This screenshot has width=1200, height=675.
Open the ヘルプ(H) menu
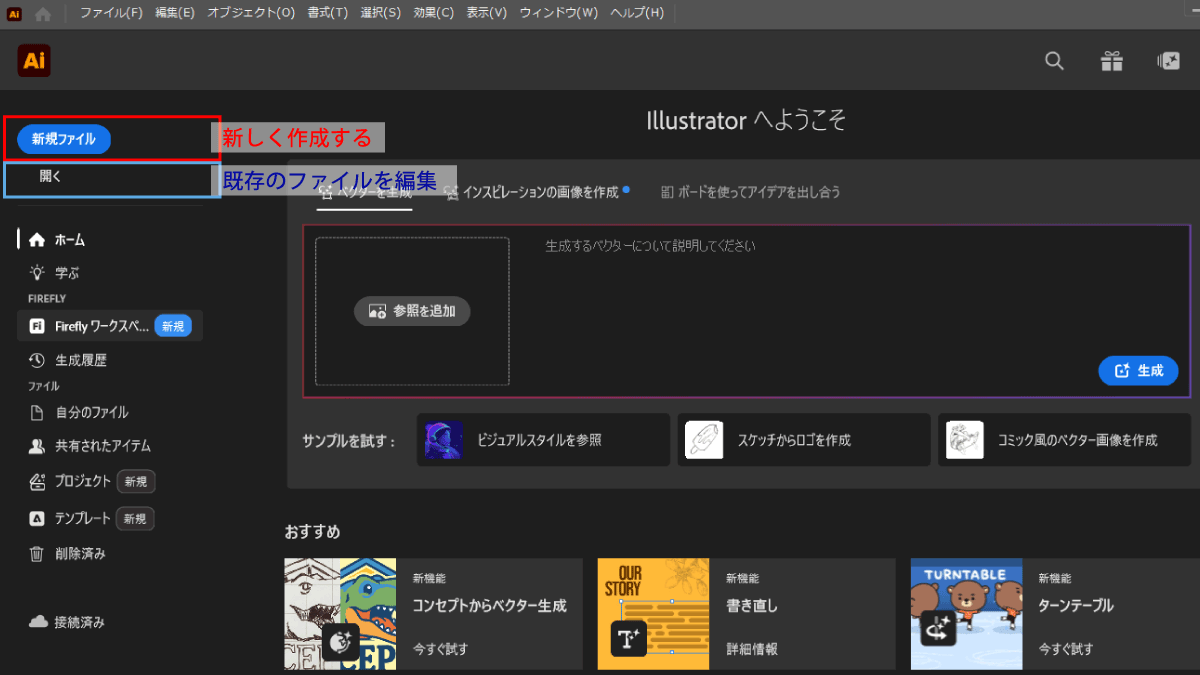pos(637,13)
